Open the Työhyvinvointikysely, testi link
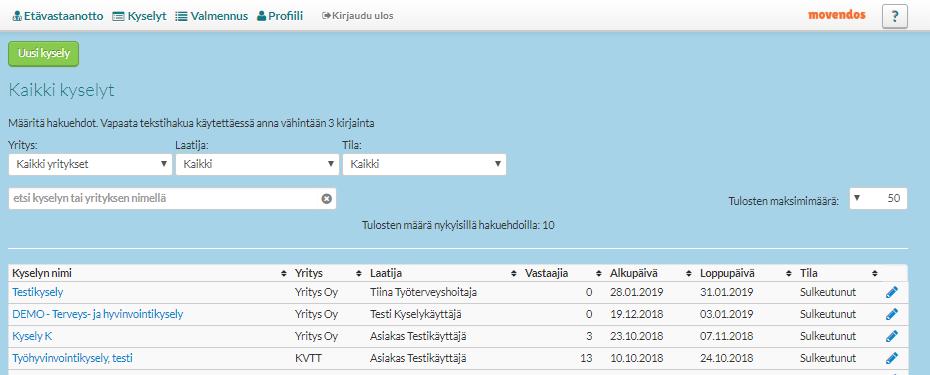930x375 pixels. tap(72, 358)
